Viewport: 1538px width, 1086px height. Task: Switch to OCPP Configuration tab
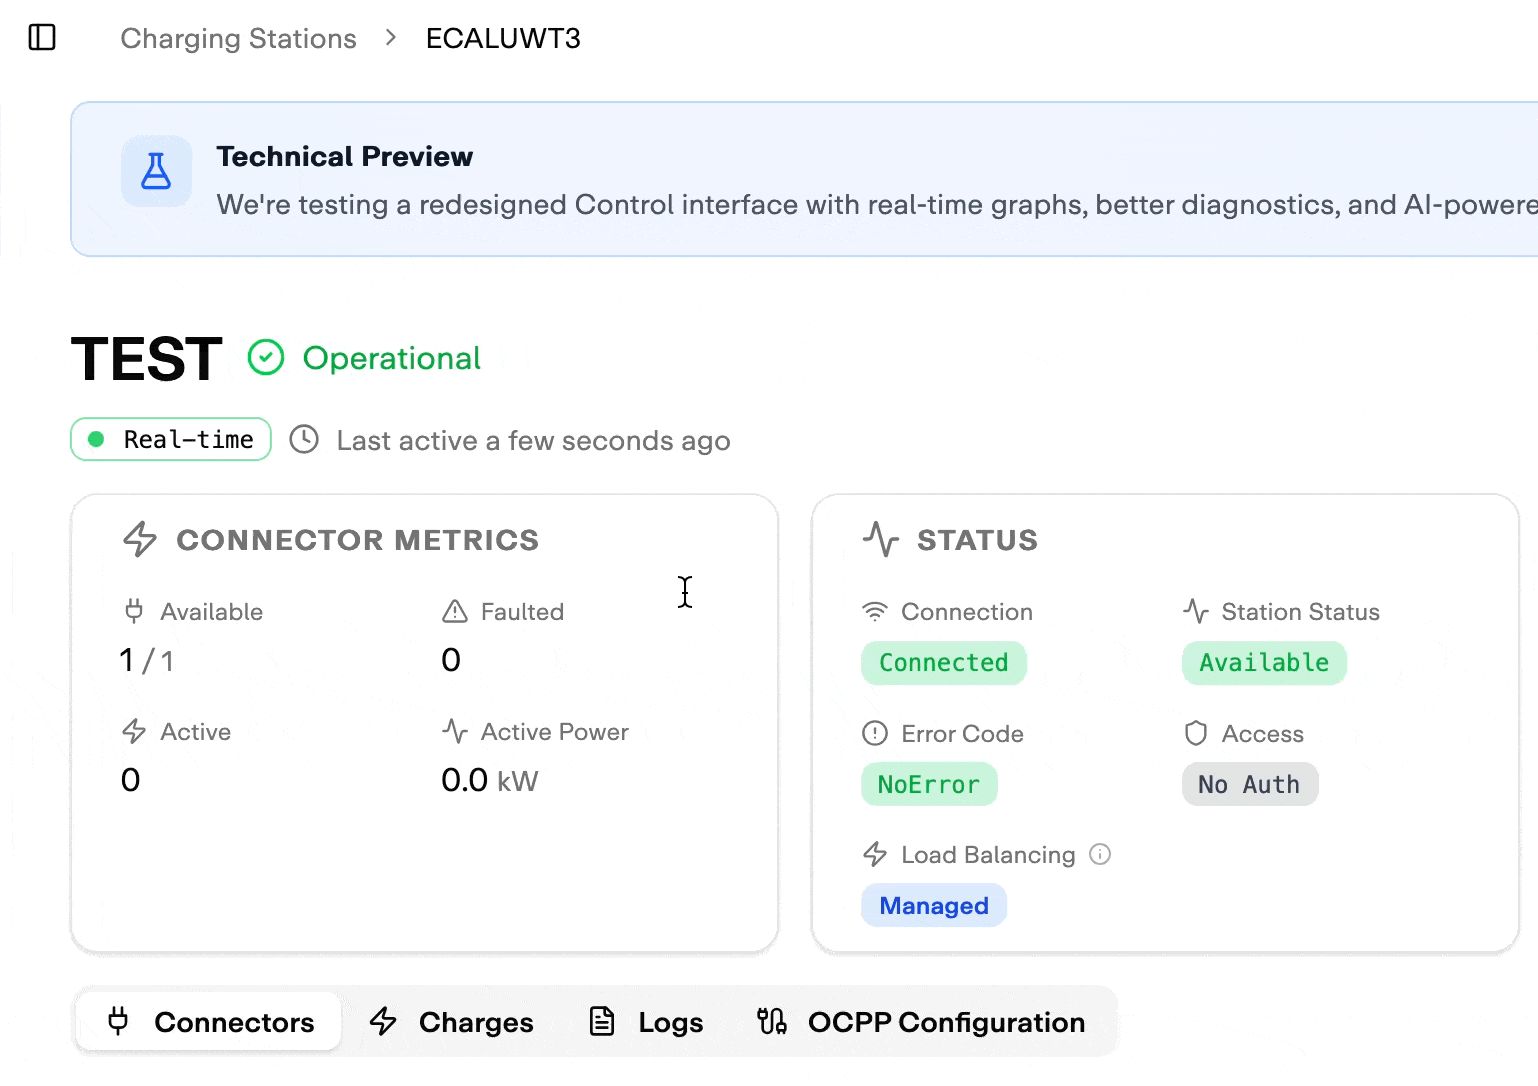click(921, 1022)
